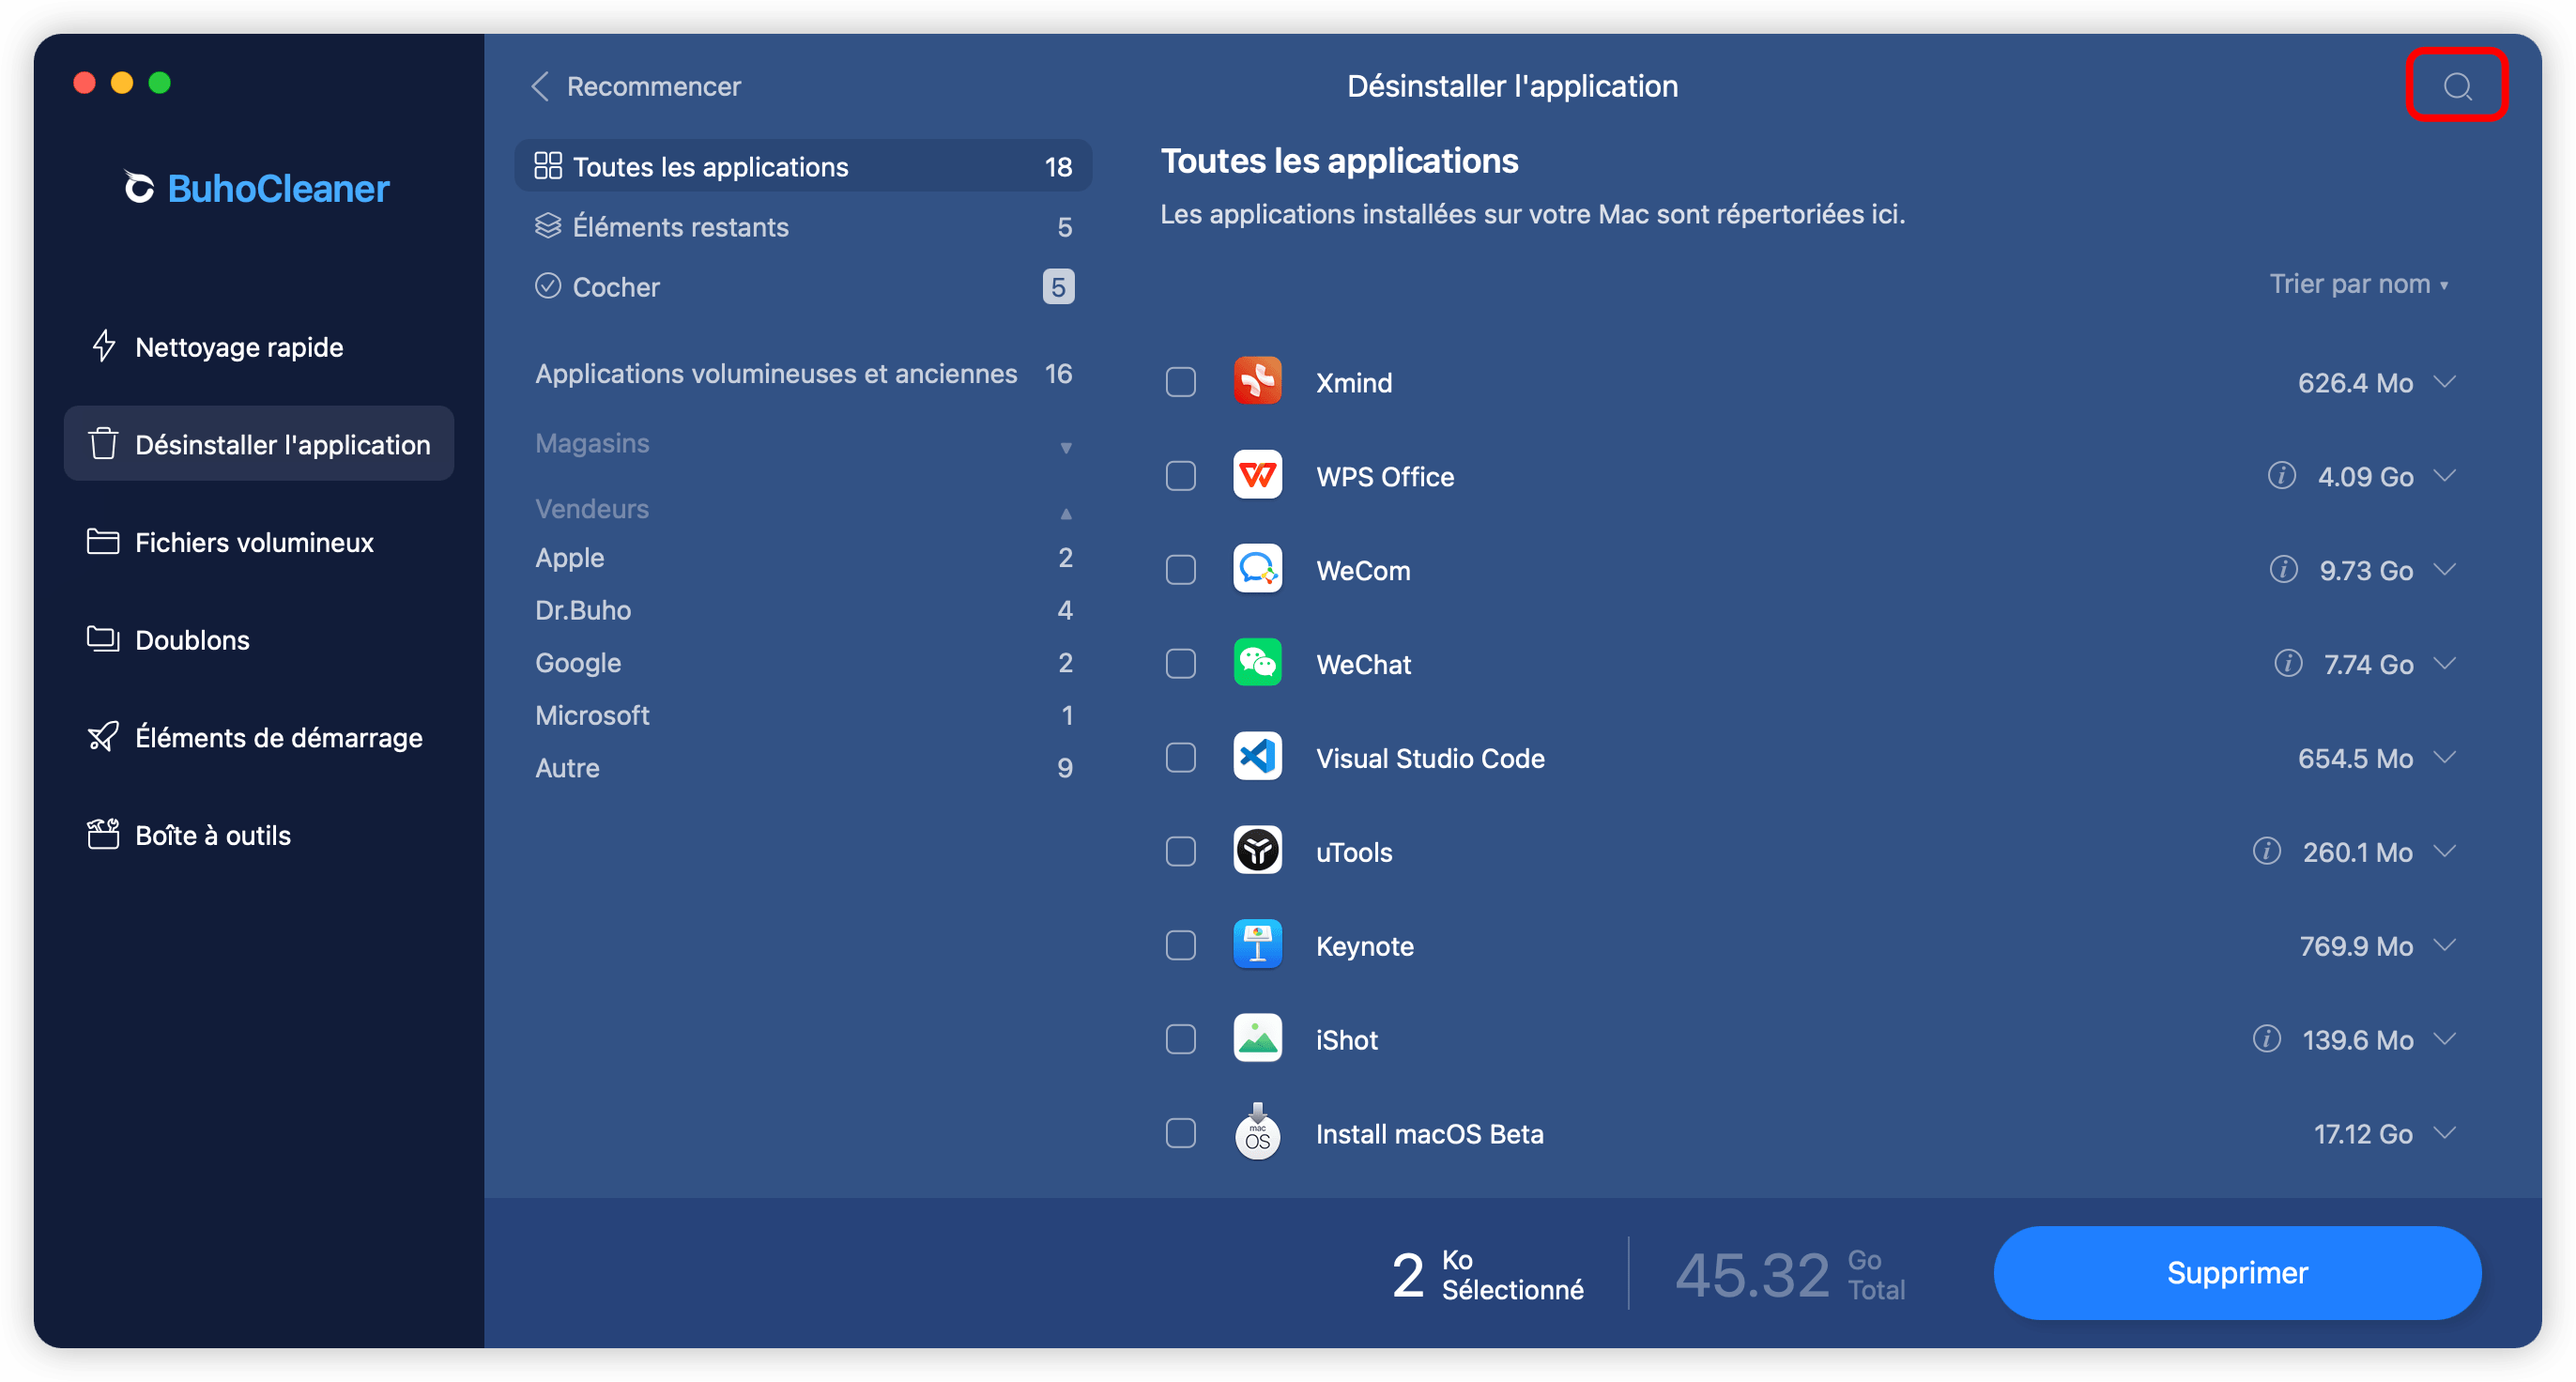
Task: Open Nettoyage rapide in sidebar
Action: 258,347
